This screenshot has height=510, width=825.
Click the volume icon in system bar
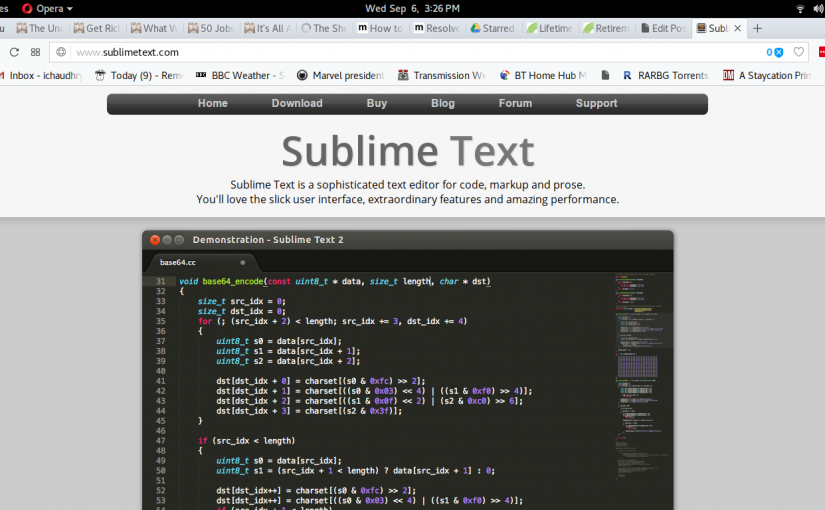pos(817,8)
